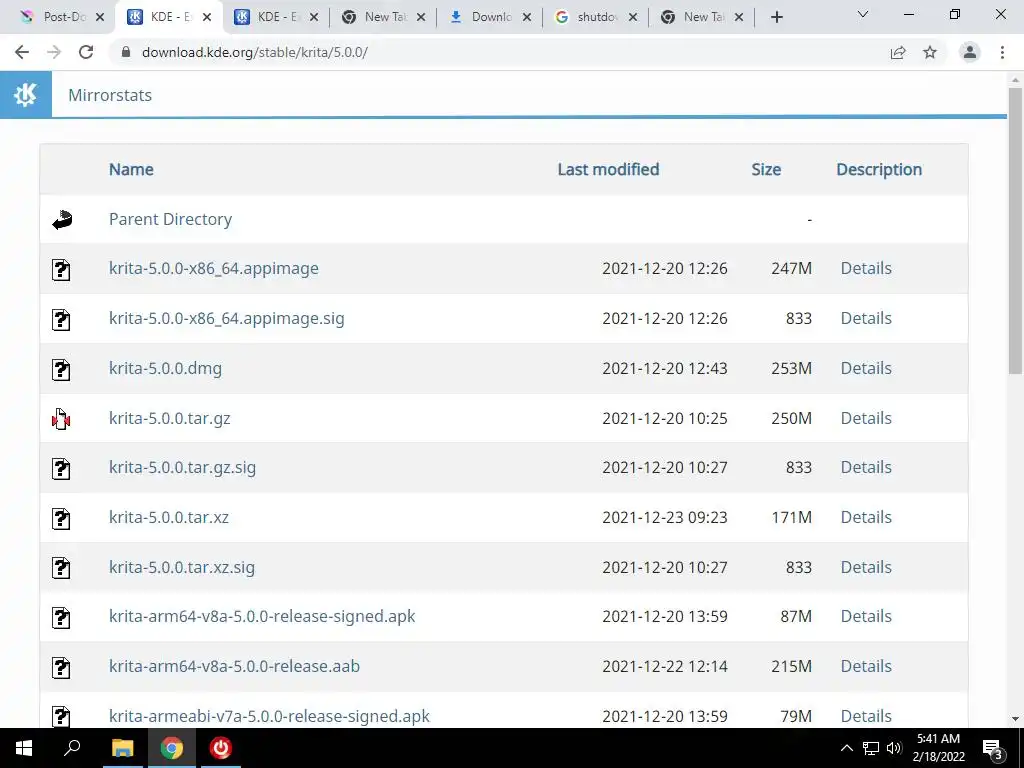This screenshot has width=1024, height=768.
Task: Download krita-arm64-v8a-5.0.0-release.aab
Action: point(234,666)
